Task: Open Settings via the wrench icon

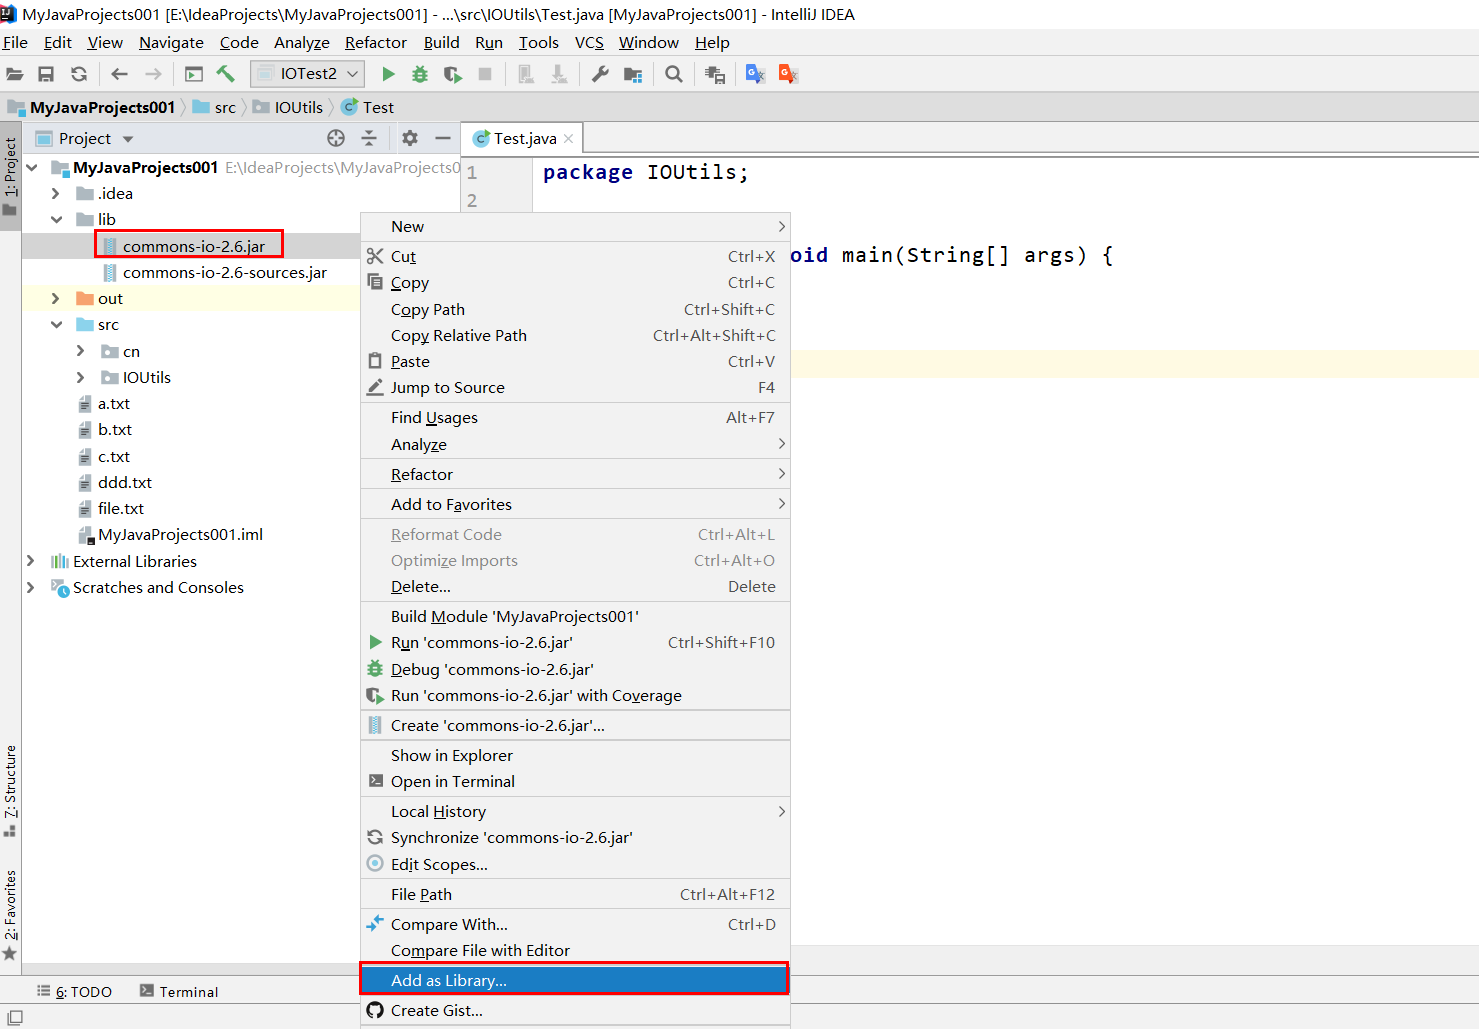Action: [x=600, y=74]
